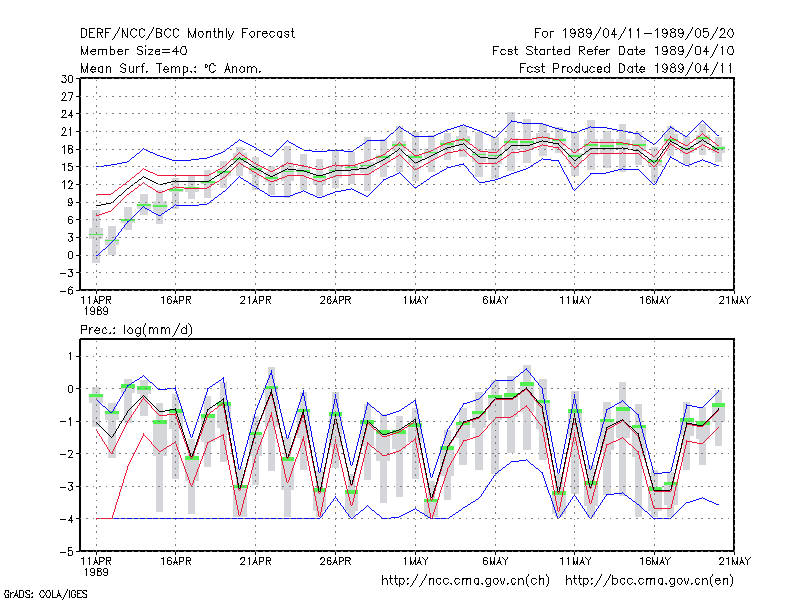Click the 26APR label on precipitation chart

tap(336, 561)
